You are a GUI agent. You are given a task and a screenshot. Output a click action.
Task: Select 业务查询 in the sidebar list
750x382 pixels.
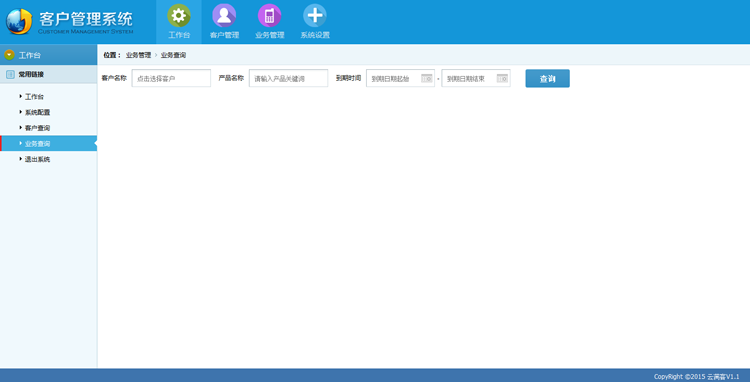coord(48,143)
